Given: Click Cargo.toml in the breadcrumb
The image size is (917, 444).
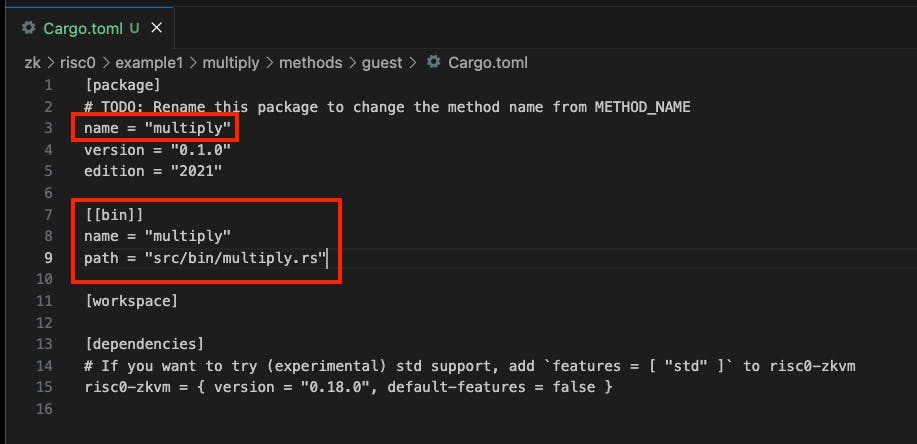Looking at the screenshot, I should click(x=488, y=63).
